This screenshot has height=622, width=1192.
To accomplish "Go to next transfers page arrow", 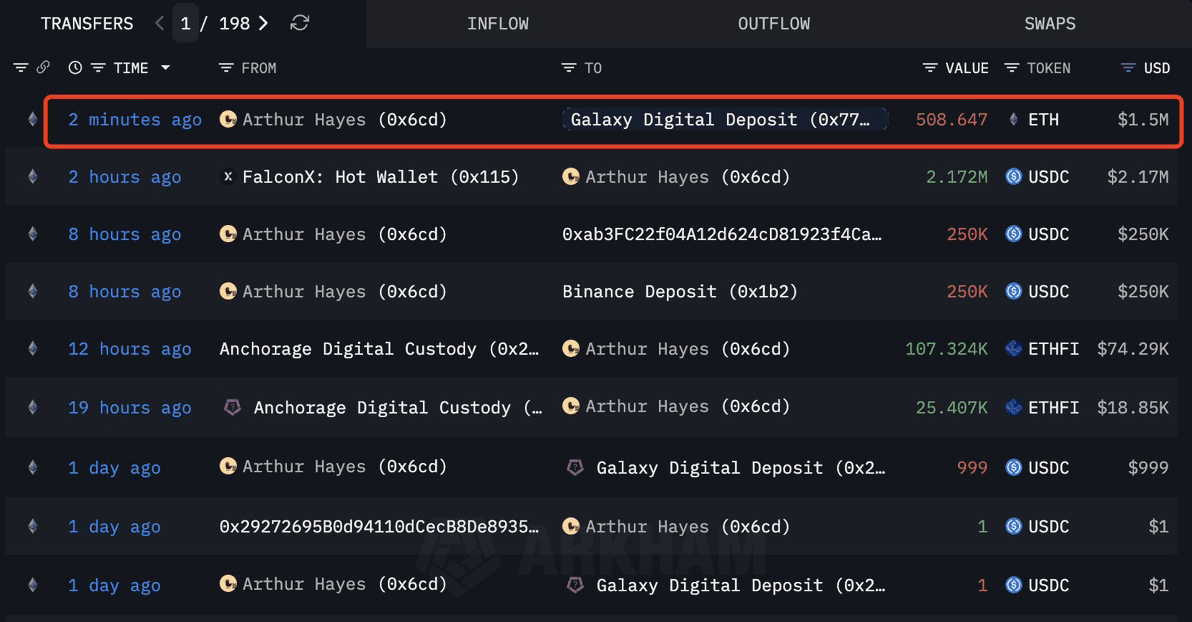I will 263,24.
